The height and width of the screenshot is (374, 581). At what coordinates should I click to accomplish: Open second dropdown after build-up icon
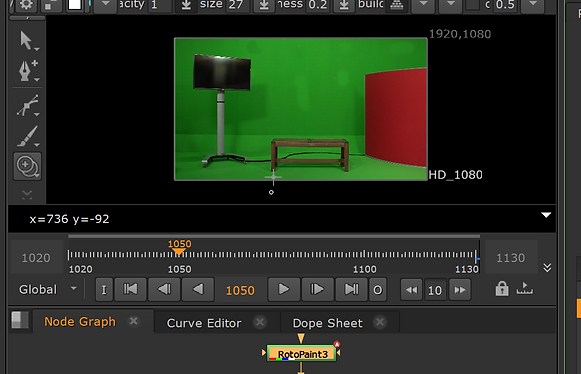(450, 5)
